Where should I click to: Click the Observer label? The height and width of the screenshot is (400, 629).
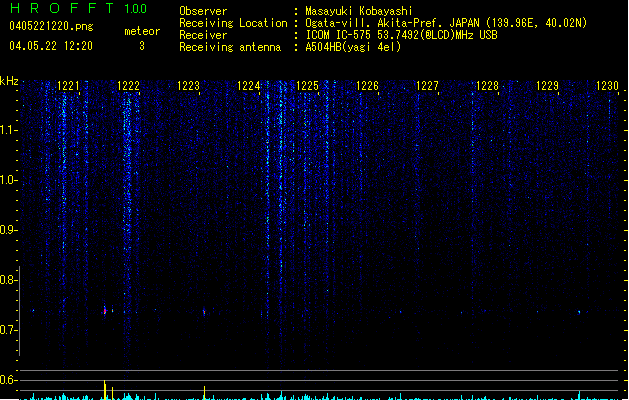pyautogui.click(x=203, y=11)
